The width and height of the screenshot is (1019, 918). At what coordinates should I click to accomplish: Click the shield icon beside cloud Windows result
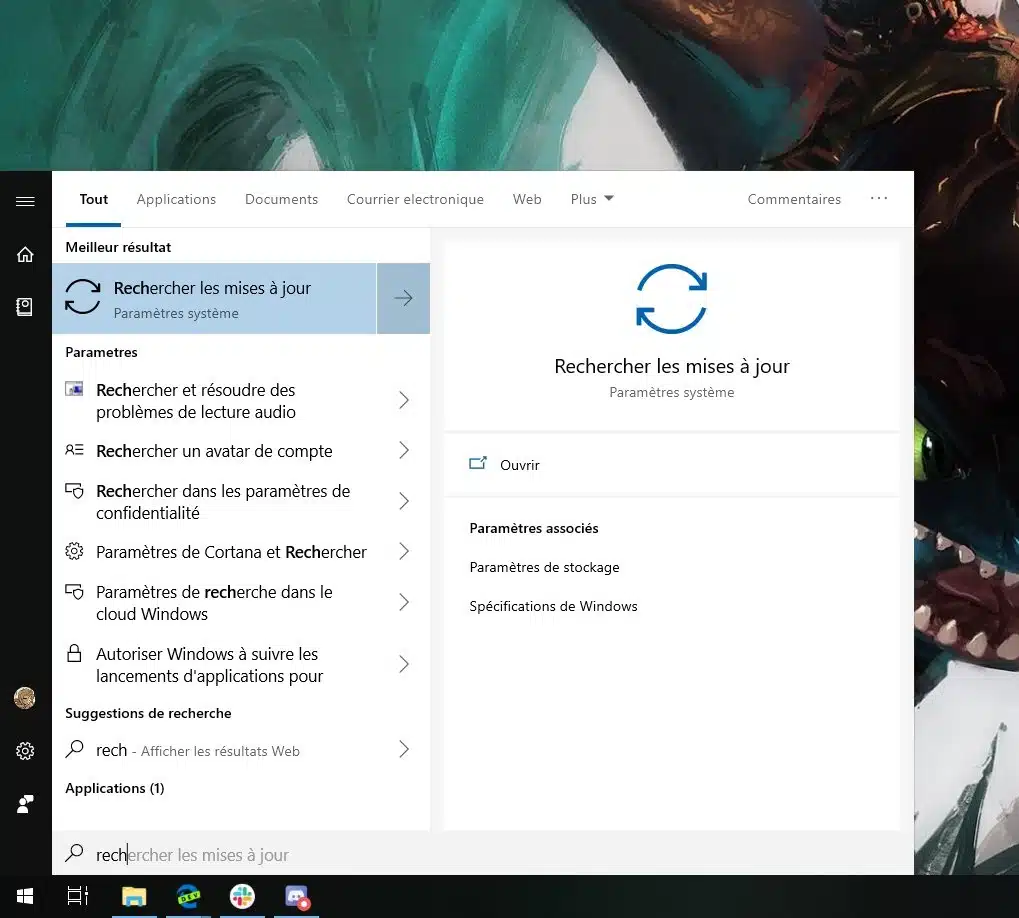(74, 591)
